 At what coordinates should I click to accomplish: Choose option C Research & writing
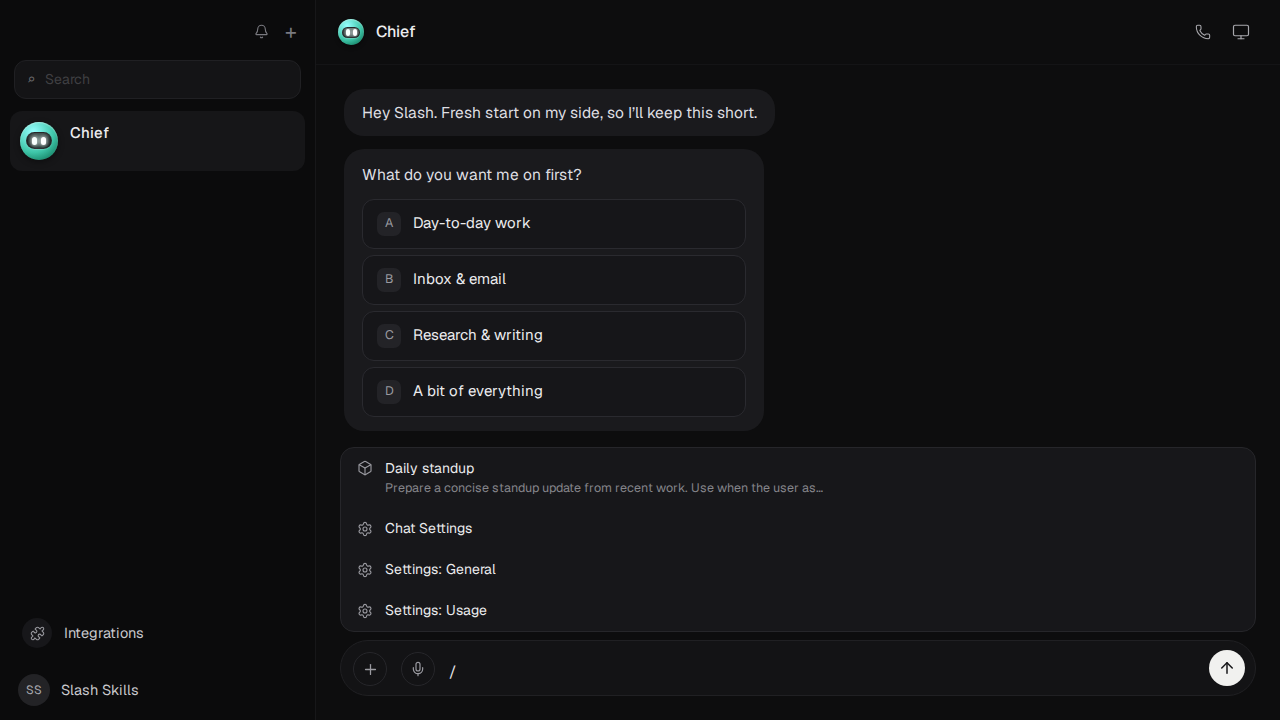pos(554,335)
